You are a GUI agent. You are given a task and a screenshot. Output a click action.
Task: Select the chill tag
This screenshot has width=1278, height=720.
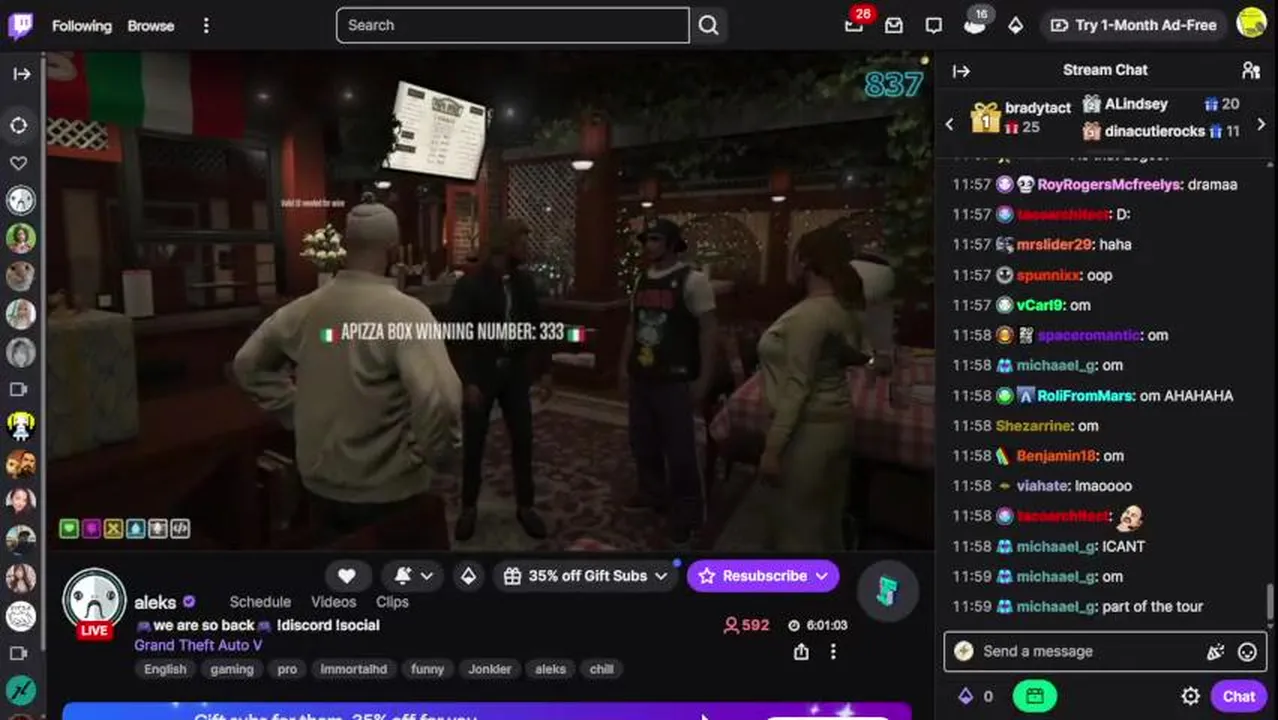[602, 669]
